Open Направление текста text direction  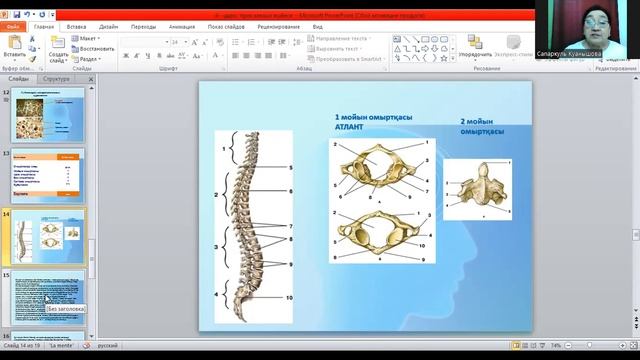(x=339, y=38)
